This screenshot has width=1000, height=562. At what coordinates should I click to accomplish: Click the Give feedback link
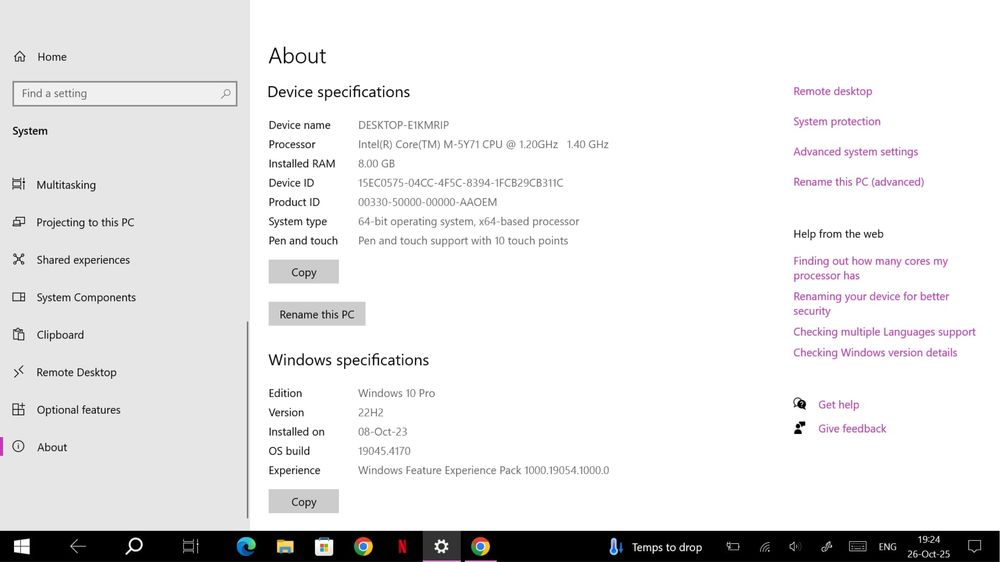(x=852, y=429)
